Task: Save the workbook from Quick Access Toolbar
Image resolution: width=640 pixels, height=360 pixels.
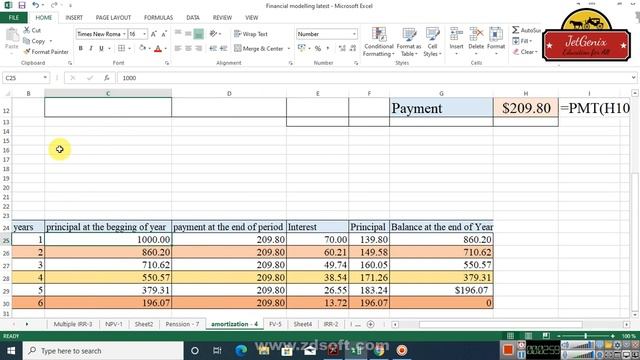Action: [x=22, y=5]
